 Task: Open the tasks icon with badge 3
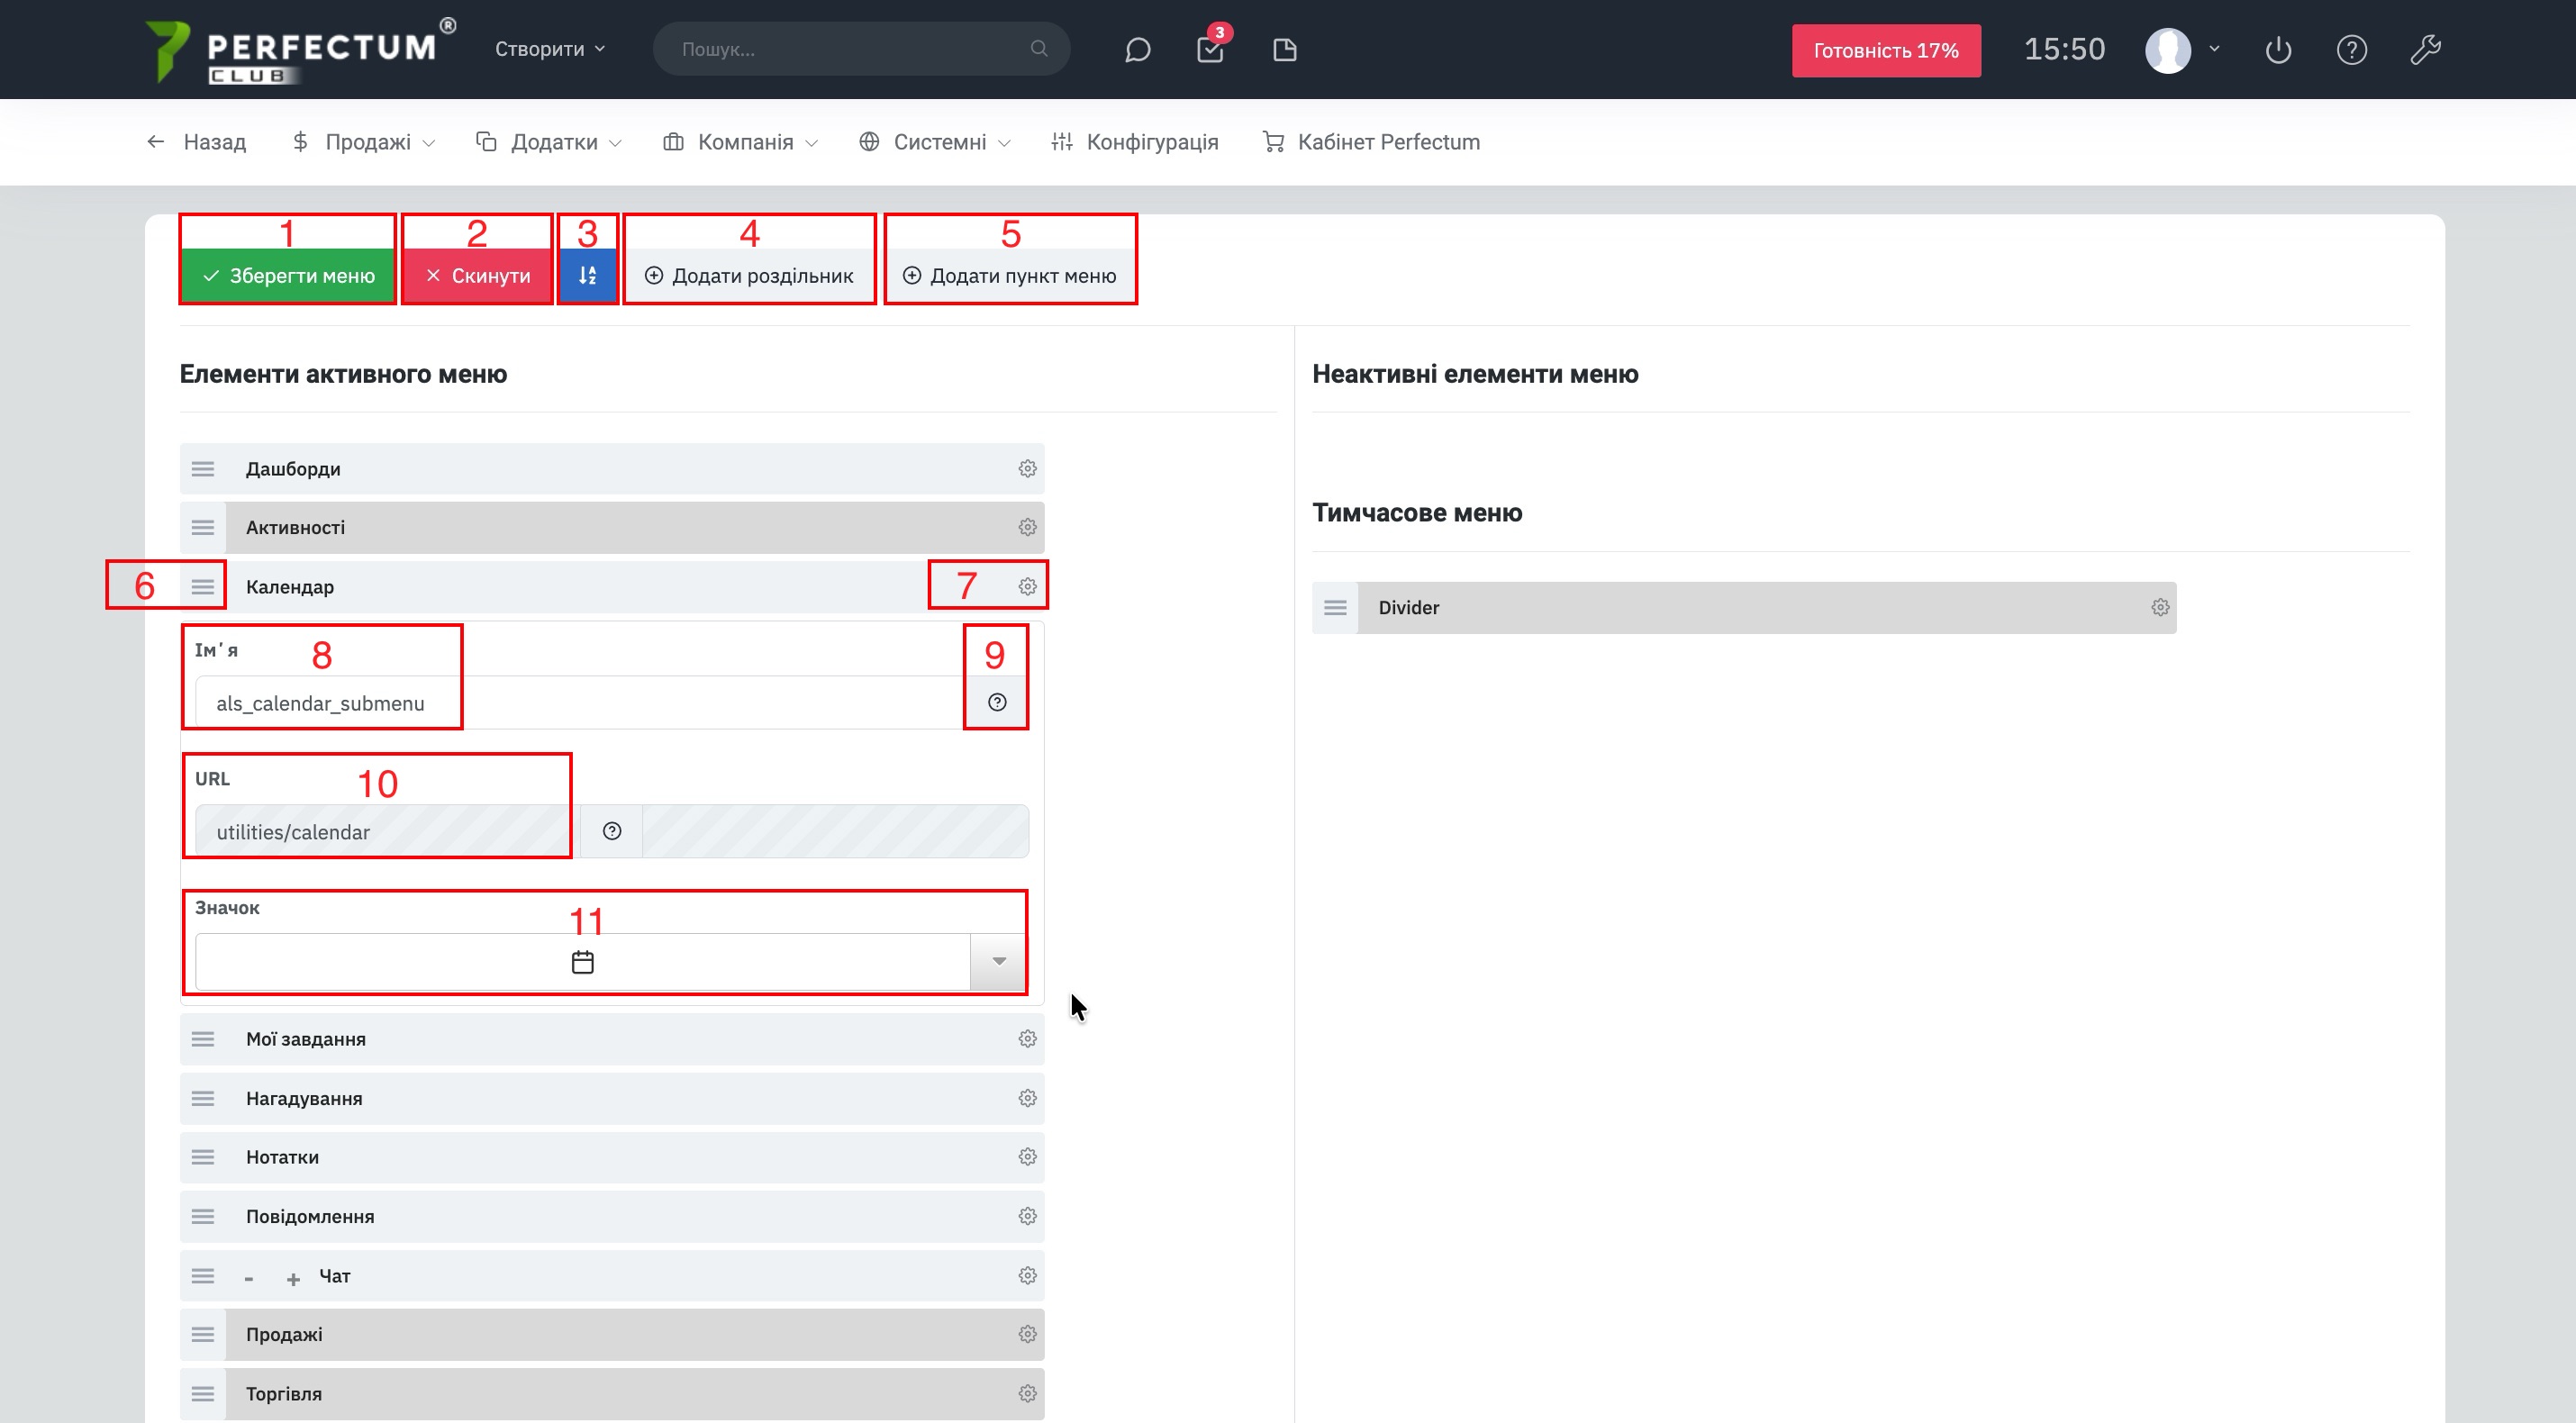tap(1210, 50)
